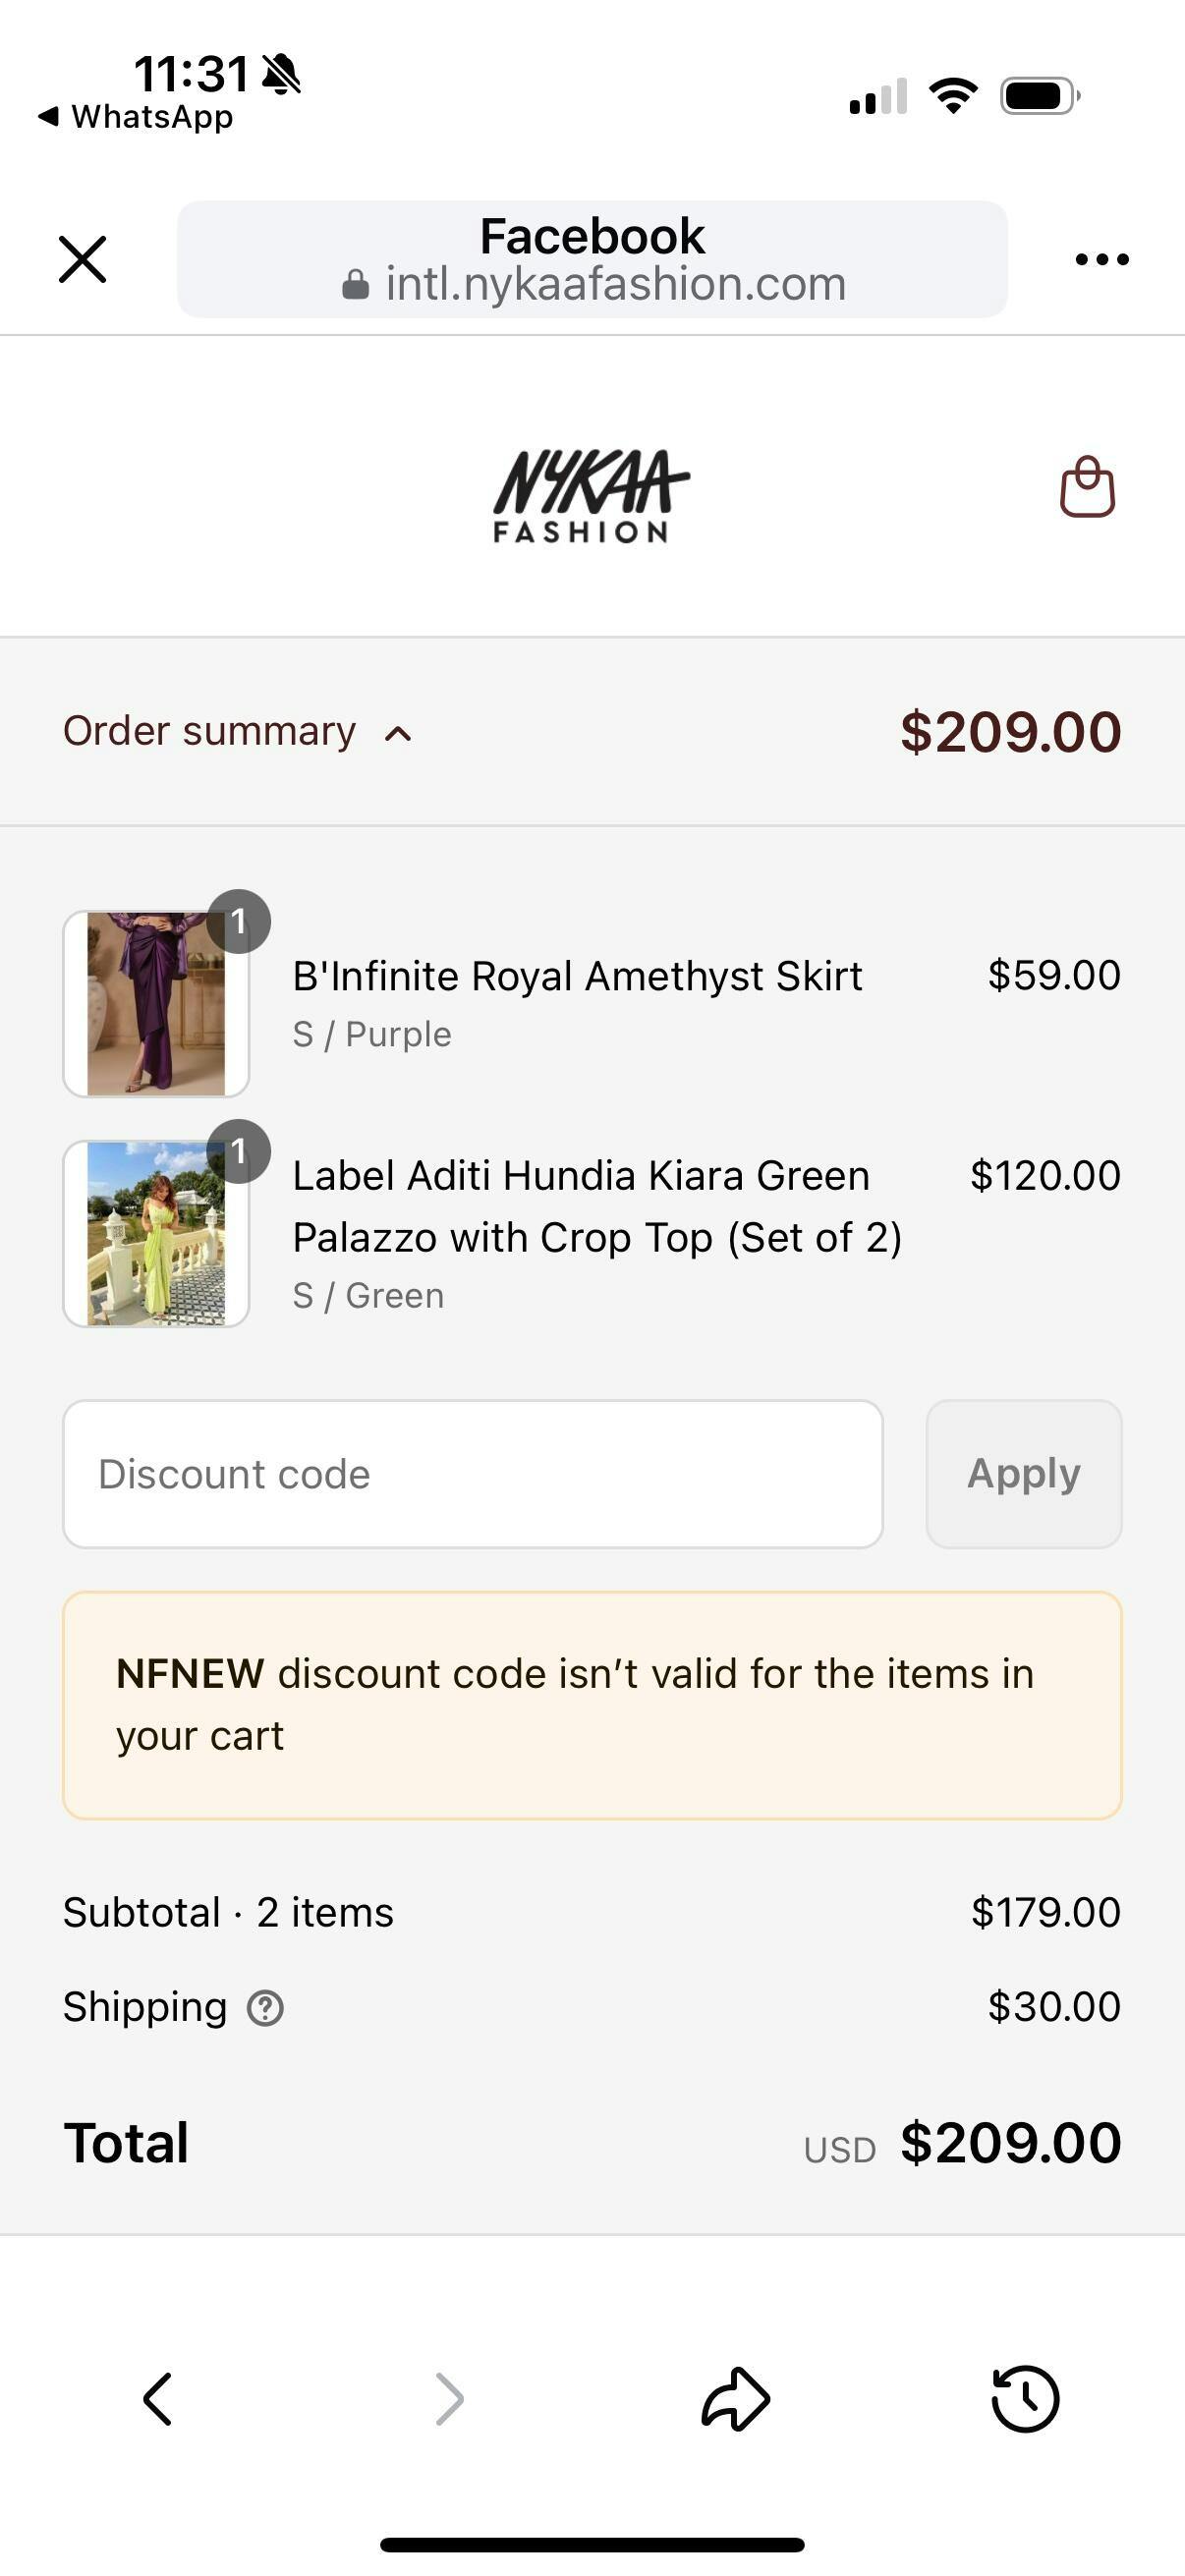Open the shopping bag cart icon
The height and width of the screenshot is (2576, 1185).
(1087, 487)
